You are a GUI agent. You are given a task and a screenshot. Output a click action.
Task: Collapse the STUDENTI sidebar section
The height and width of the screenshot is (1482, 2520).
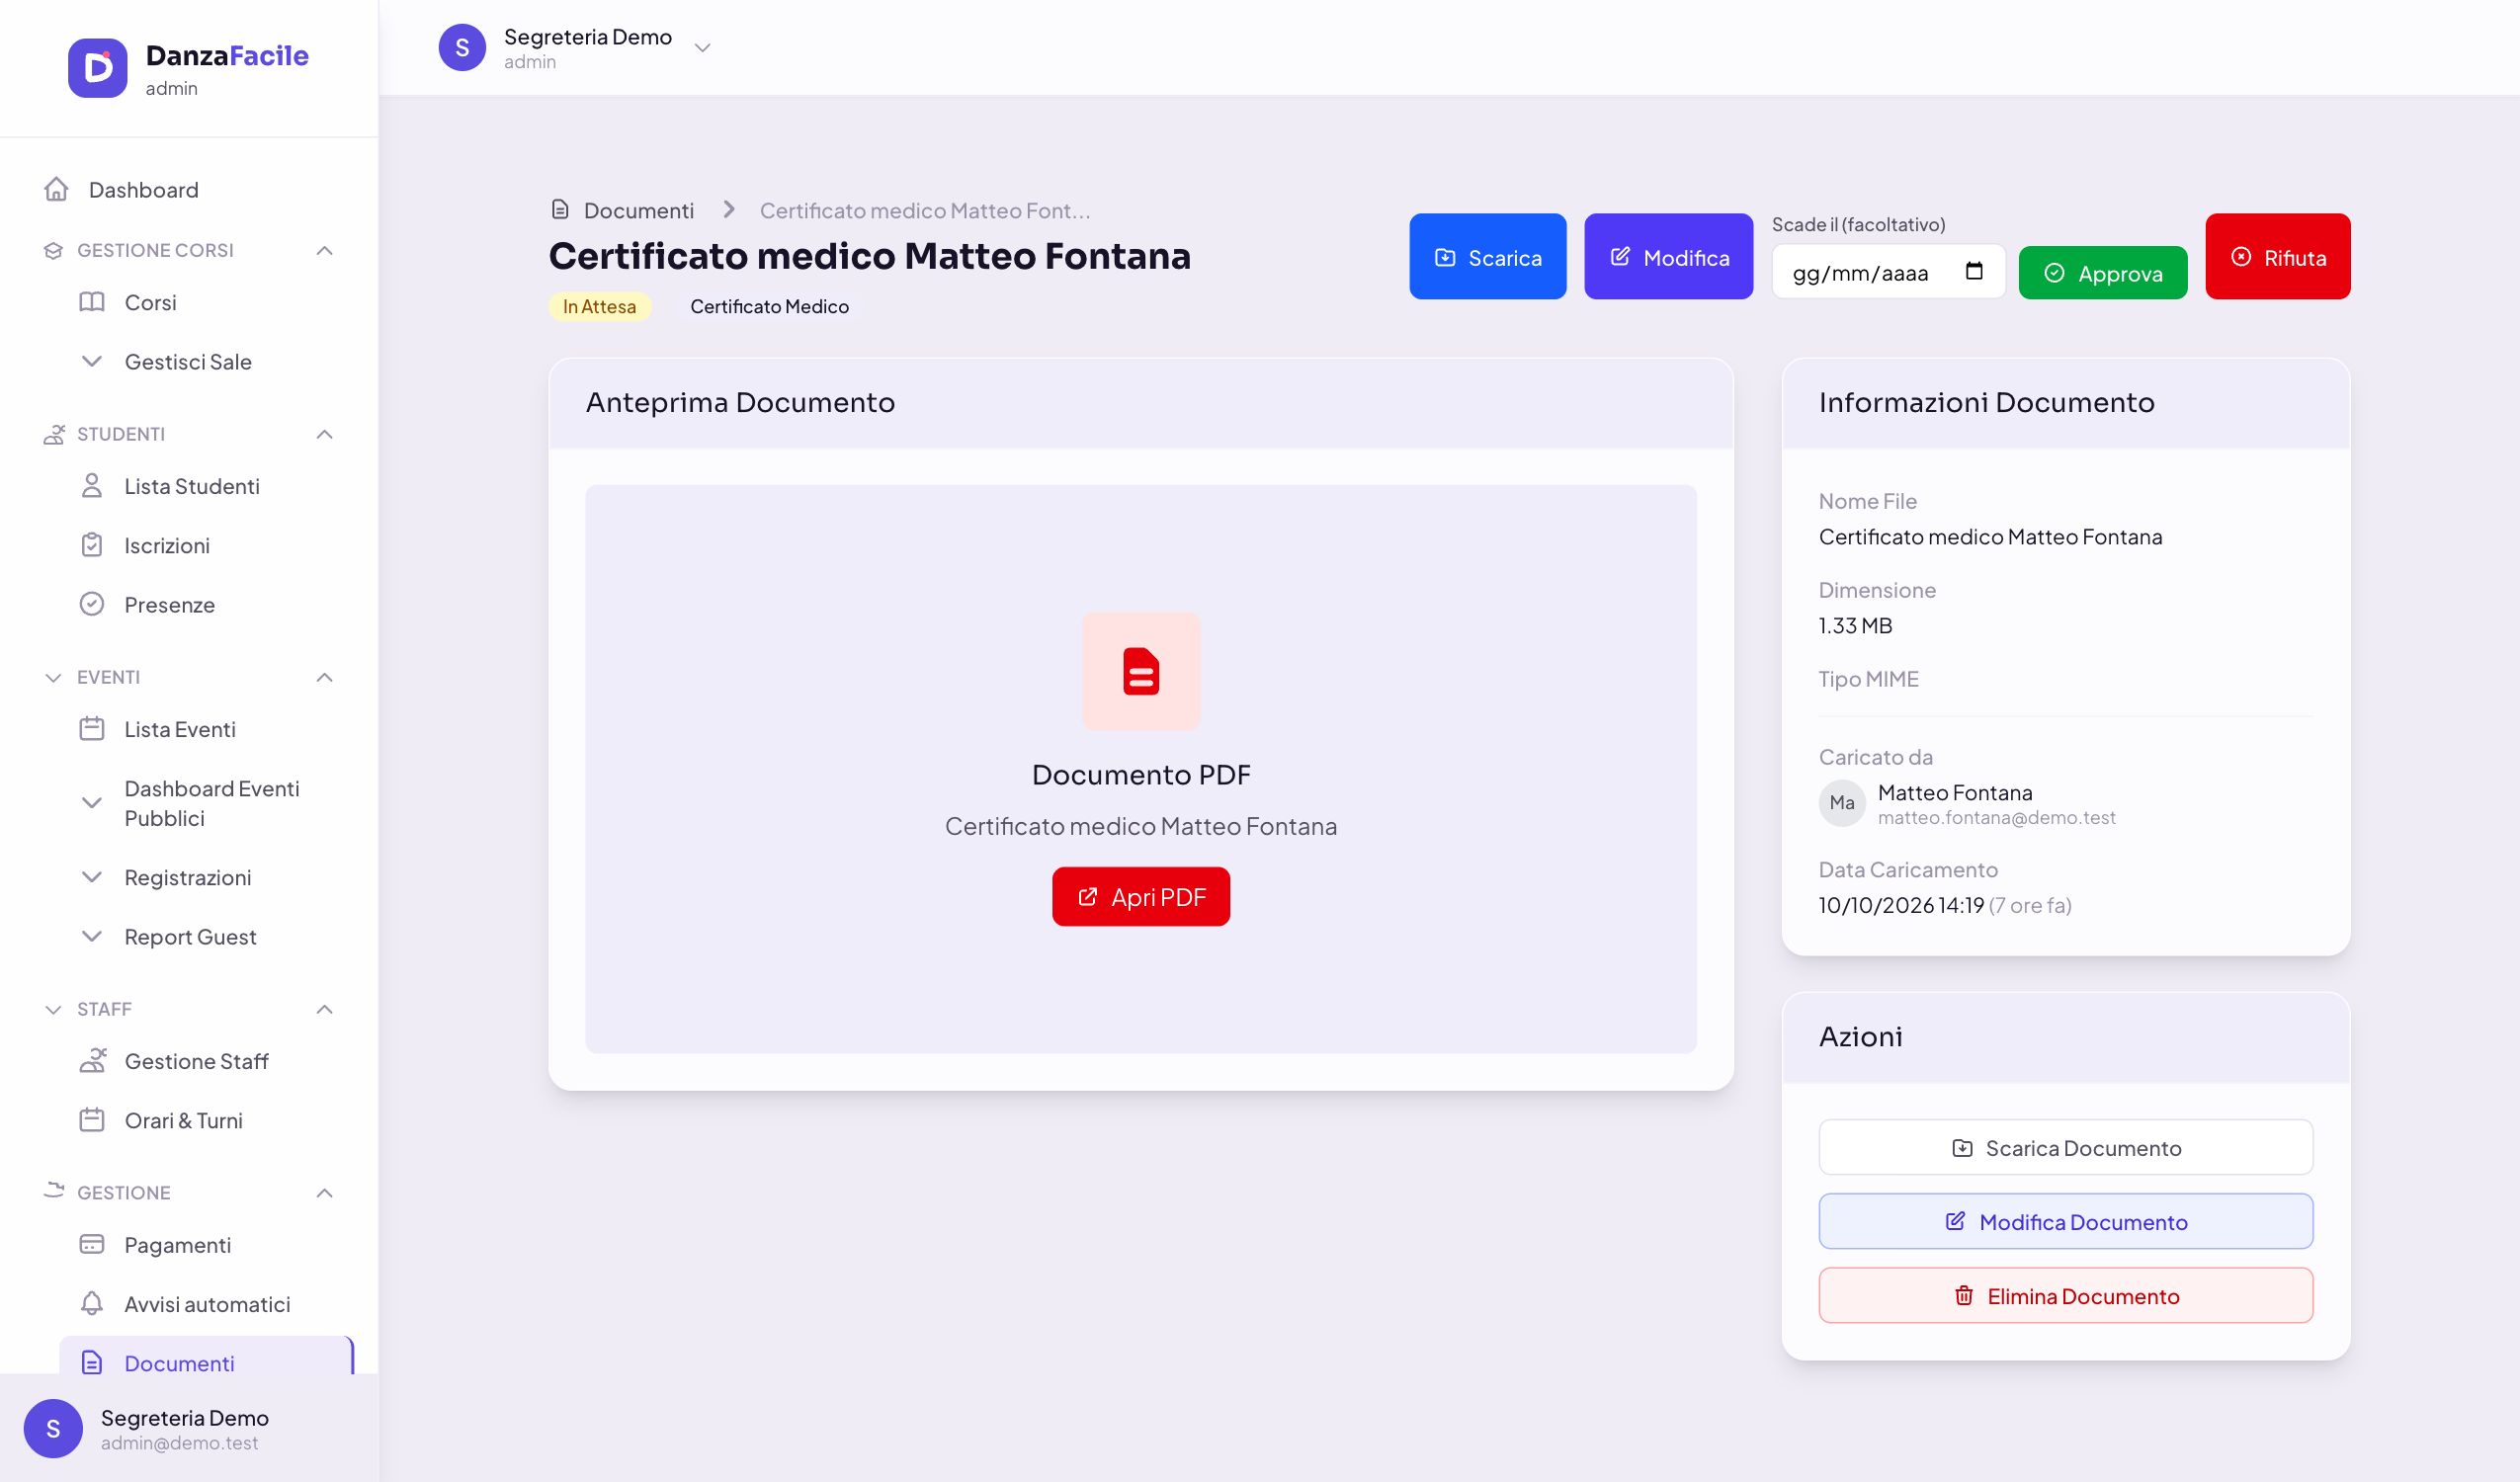(x=324, y=434)
